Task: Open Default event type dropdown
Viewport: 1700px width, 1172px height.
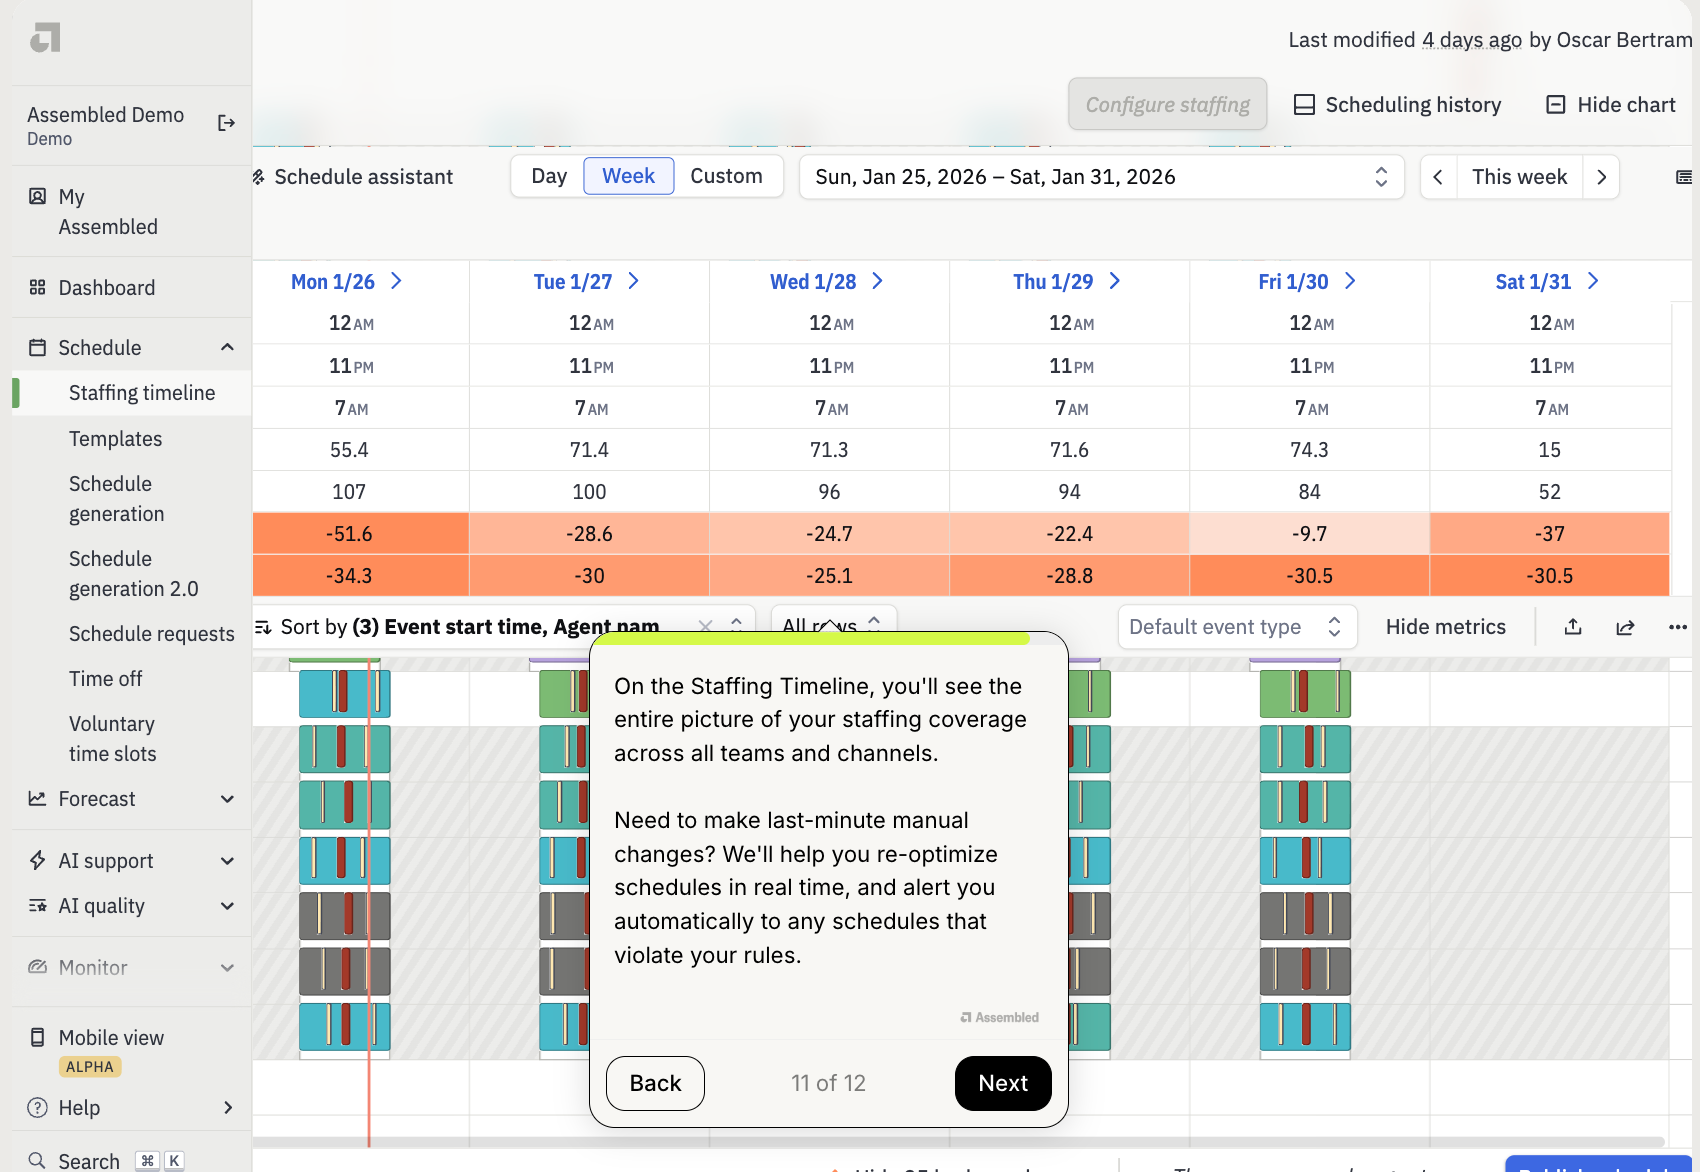Action: pyautogui.click(x=1236, y=627)
